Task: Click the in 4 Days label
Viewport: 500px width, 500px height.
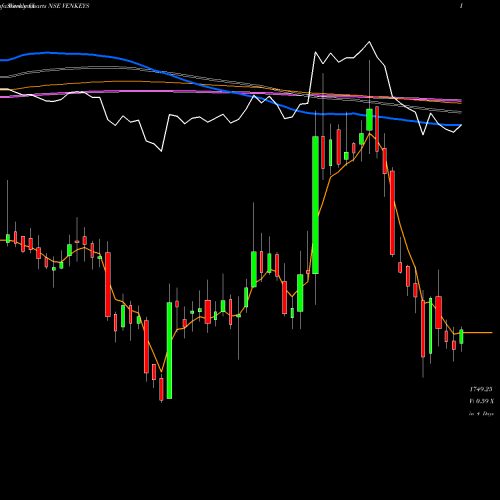Action: point(481,414)
